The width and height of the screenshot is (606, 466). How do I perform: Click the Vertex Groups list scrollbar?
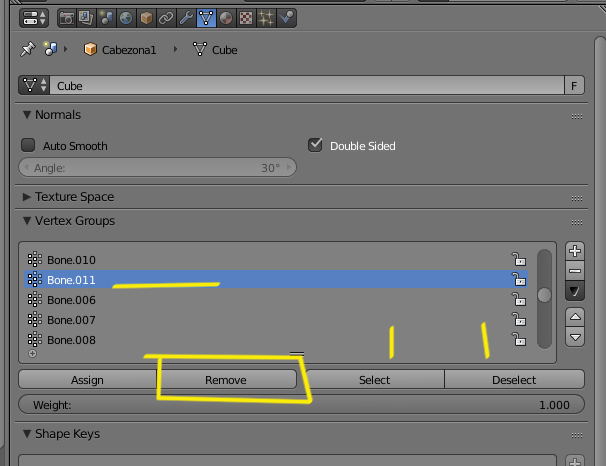[x=544, y=299]
